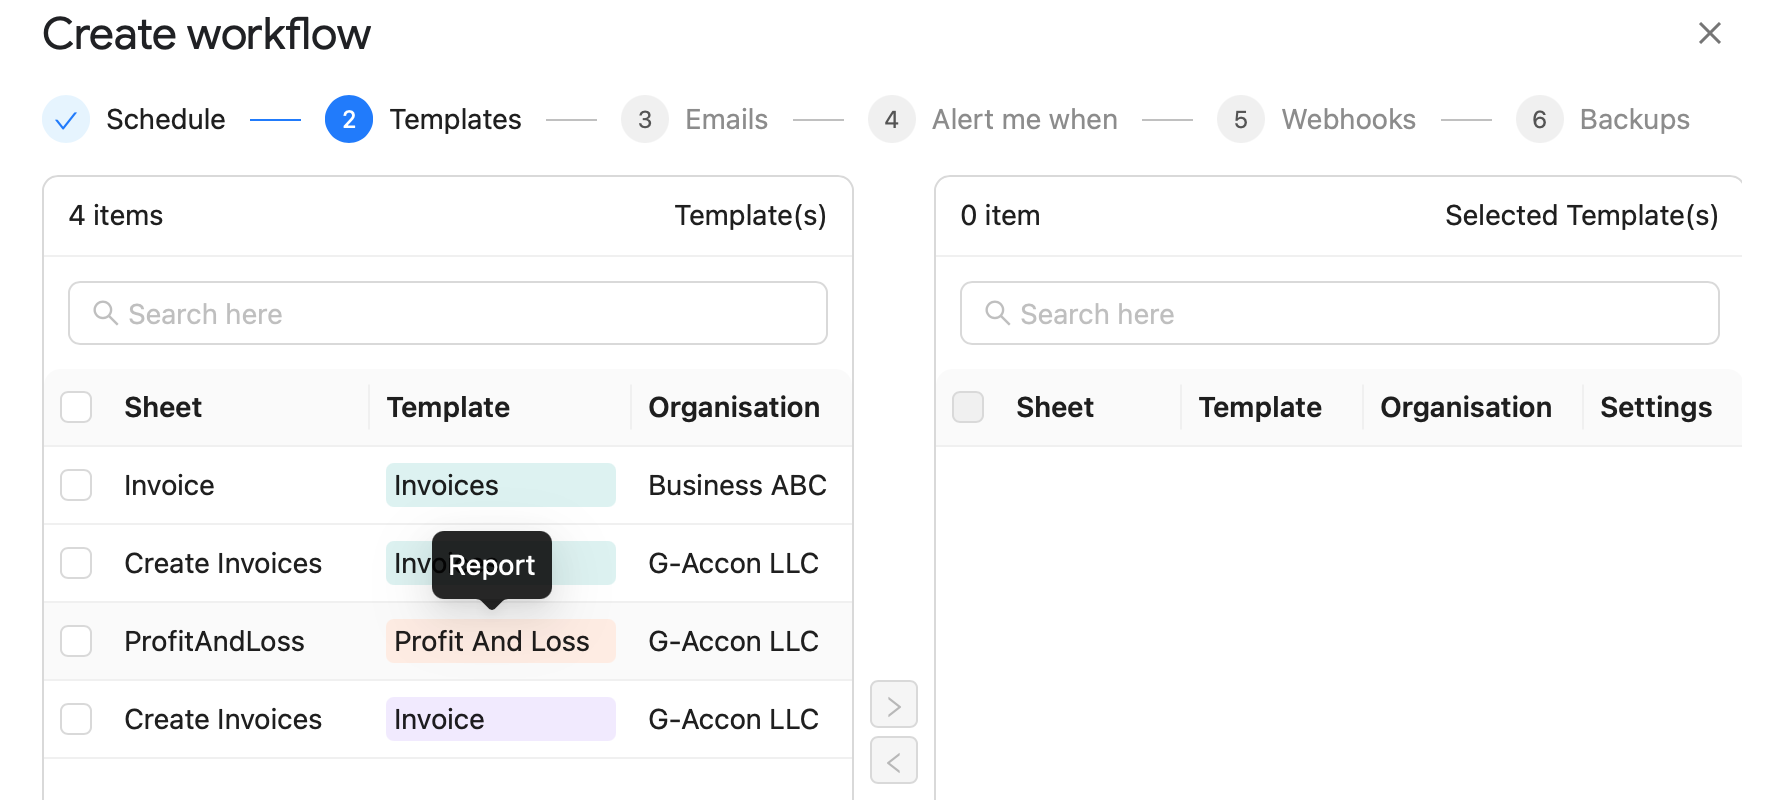This screenshot has height=800, width=1784.
Task: Click the step 3 Emails circle icon
Action: 645,120
